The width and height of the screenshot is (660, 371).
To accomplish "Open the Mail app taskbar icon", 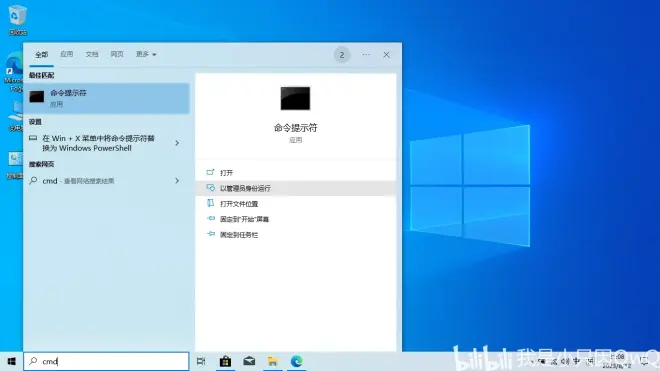I will pos(249,361).
